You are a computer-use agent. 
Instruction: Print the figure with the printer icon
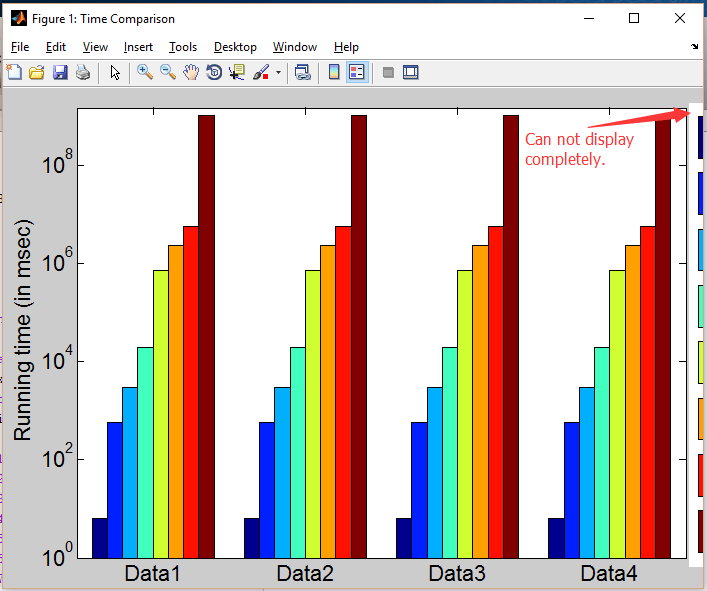pyautogui.click(x=83, y=72)
